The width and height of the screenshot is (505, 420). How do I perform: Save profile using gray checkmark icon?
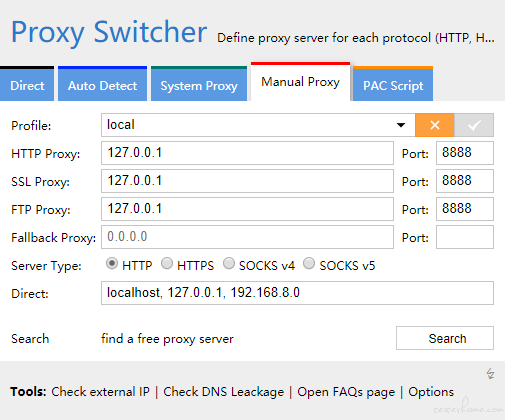tap(474, 125)
